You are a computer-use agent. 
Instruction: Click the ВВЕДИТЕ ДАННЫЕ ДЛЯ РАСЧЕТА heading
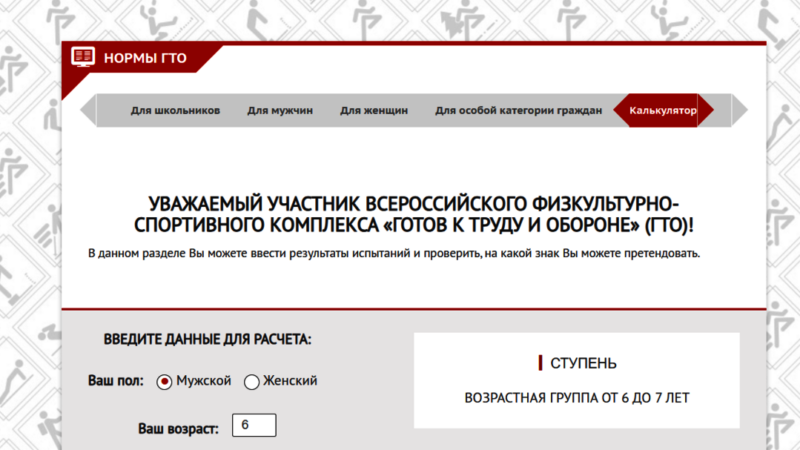pos(207,339)
